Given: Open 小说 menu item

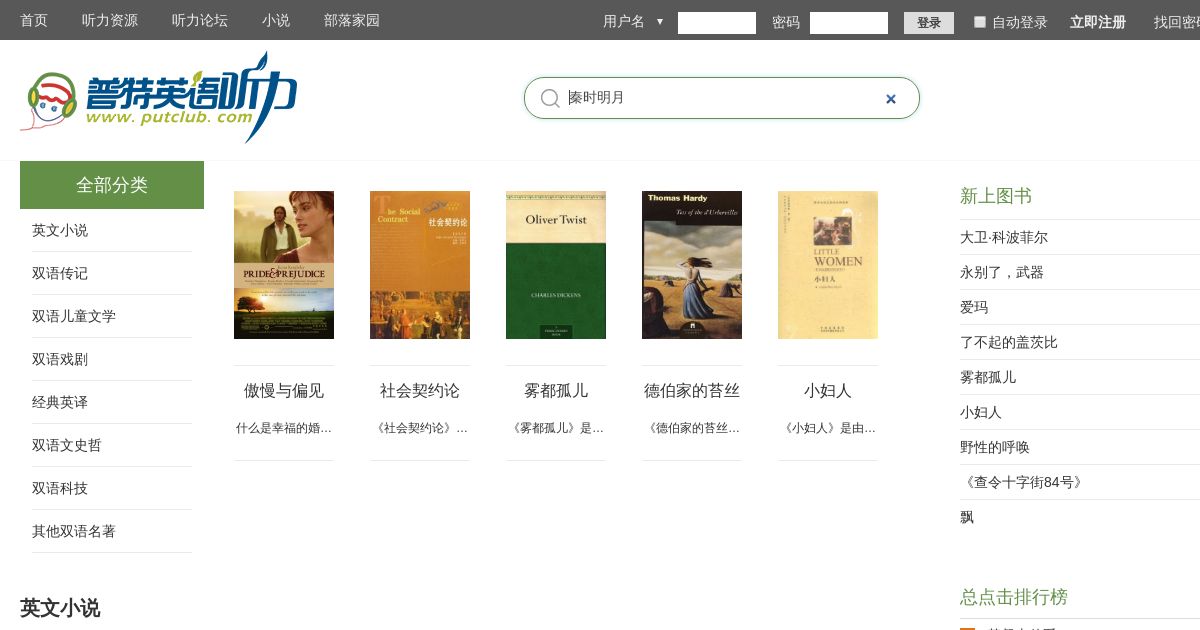Looking at the screenshot, I should click(276, 20).
